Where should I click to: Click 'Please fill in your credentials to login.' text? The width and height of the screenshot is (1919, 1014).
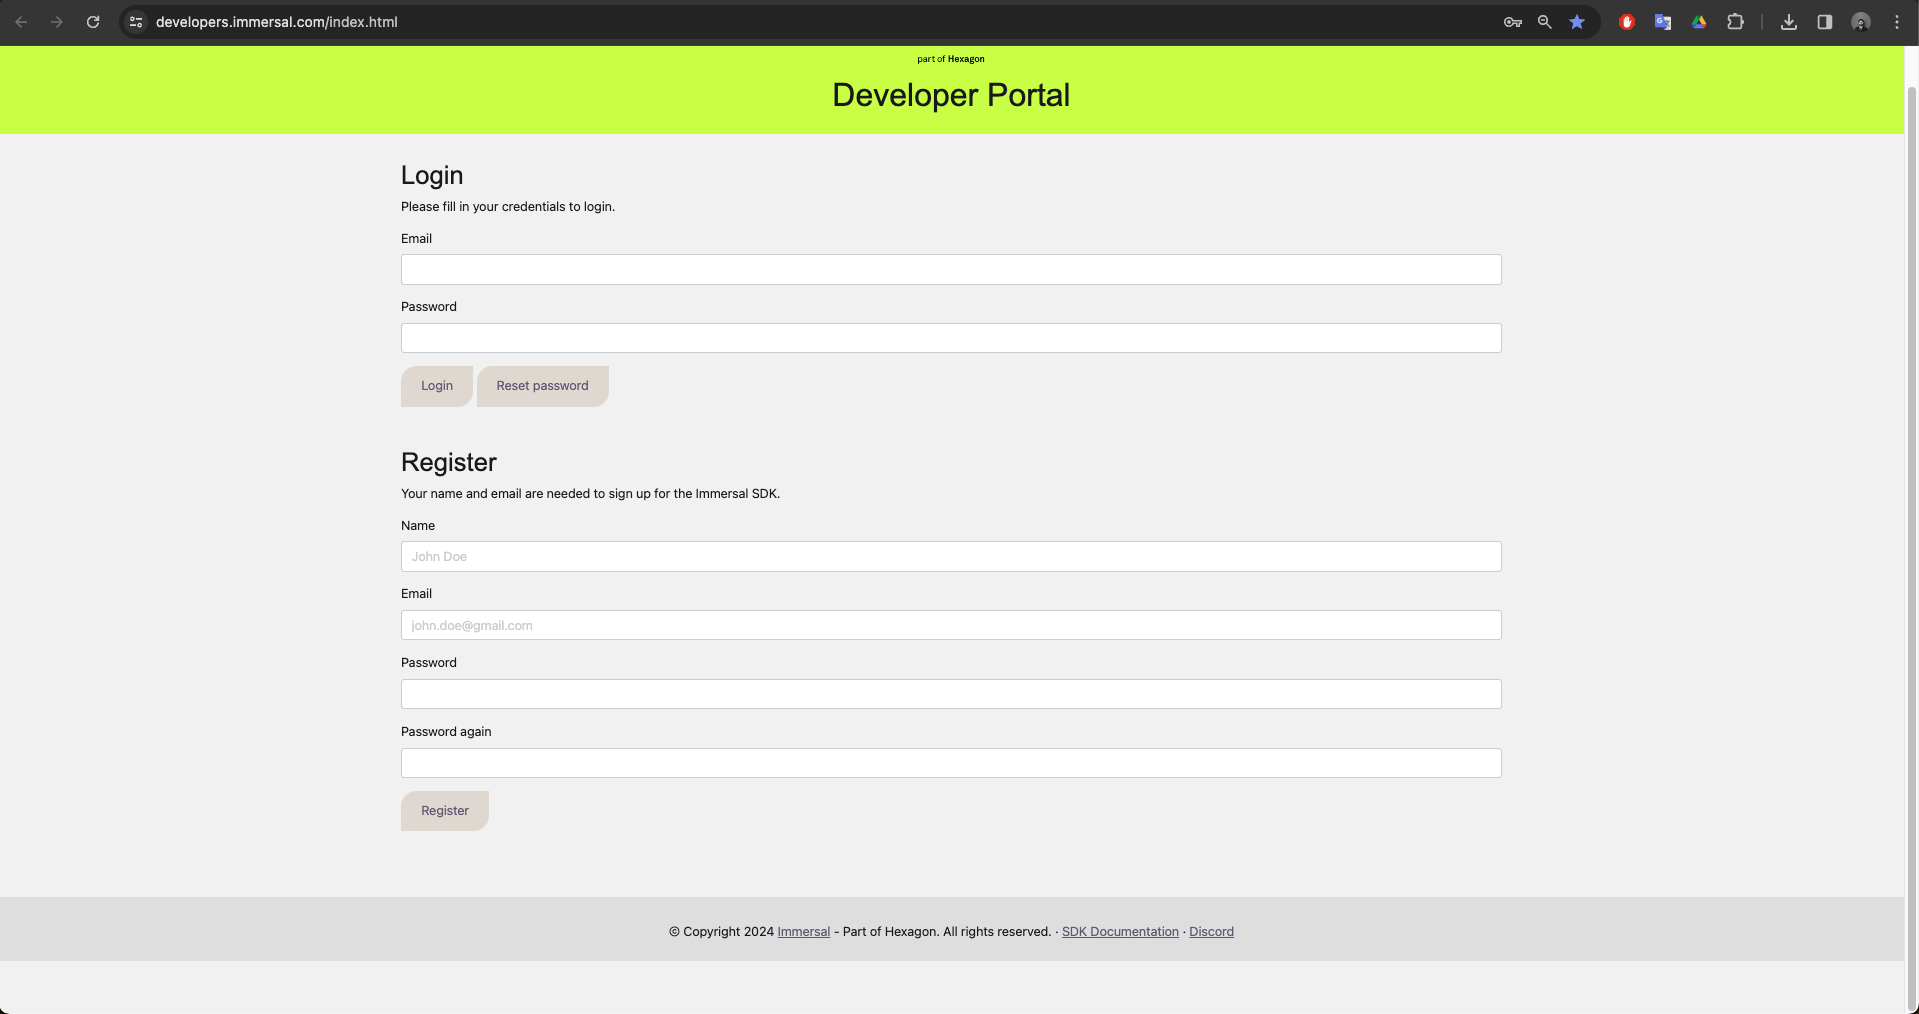(x=508, y=207)
